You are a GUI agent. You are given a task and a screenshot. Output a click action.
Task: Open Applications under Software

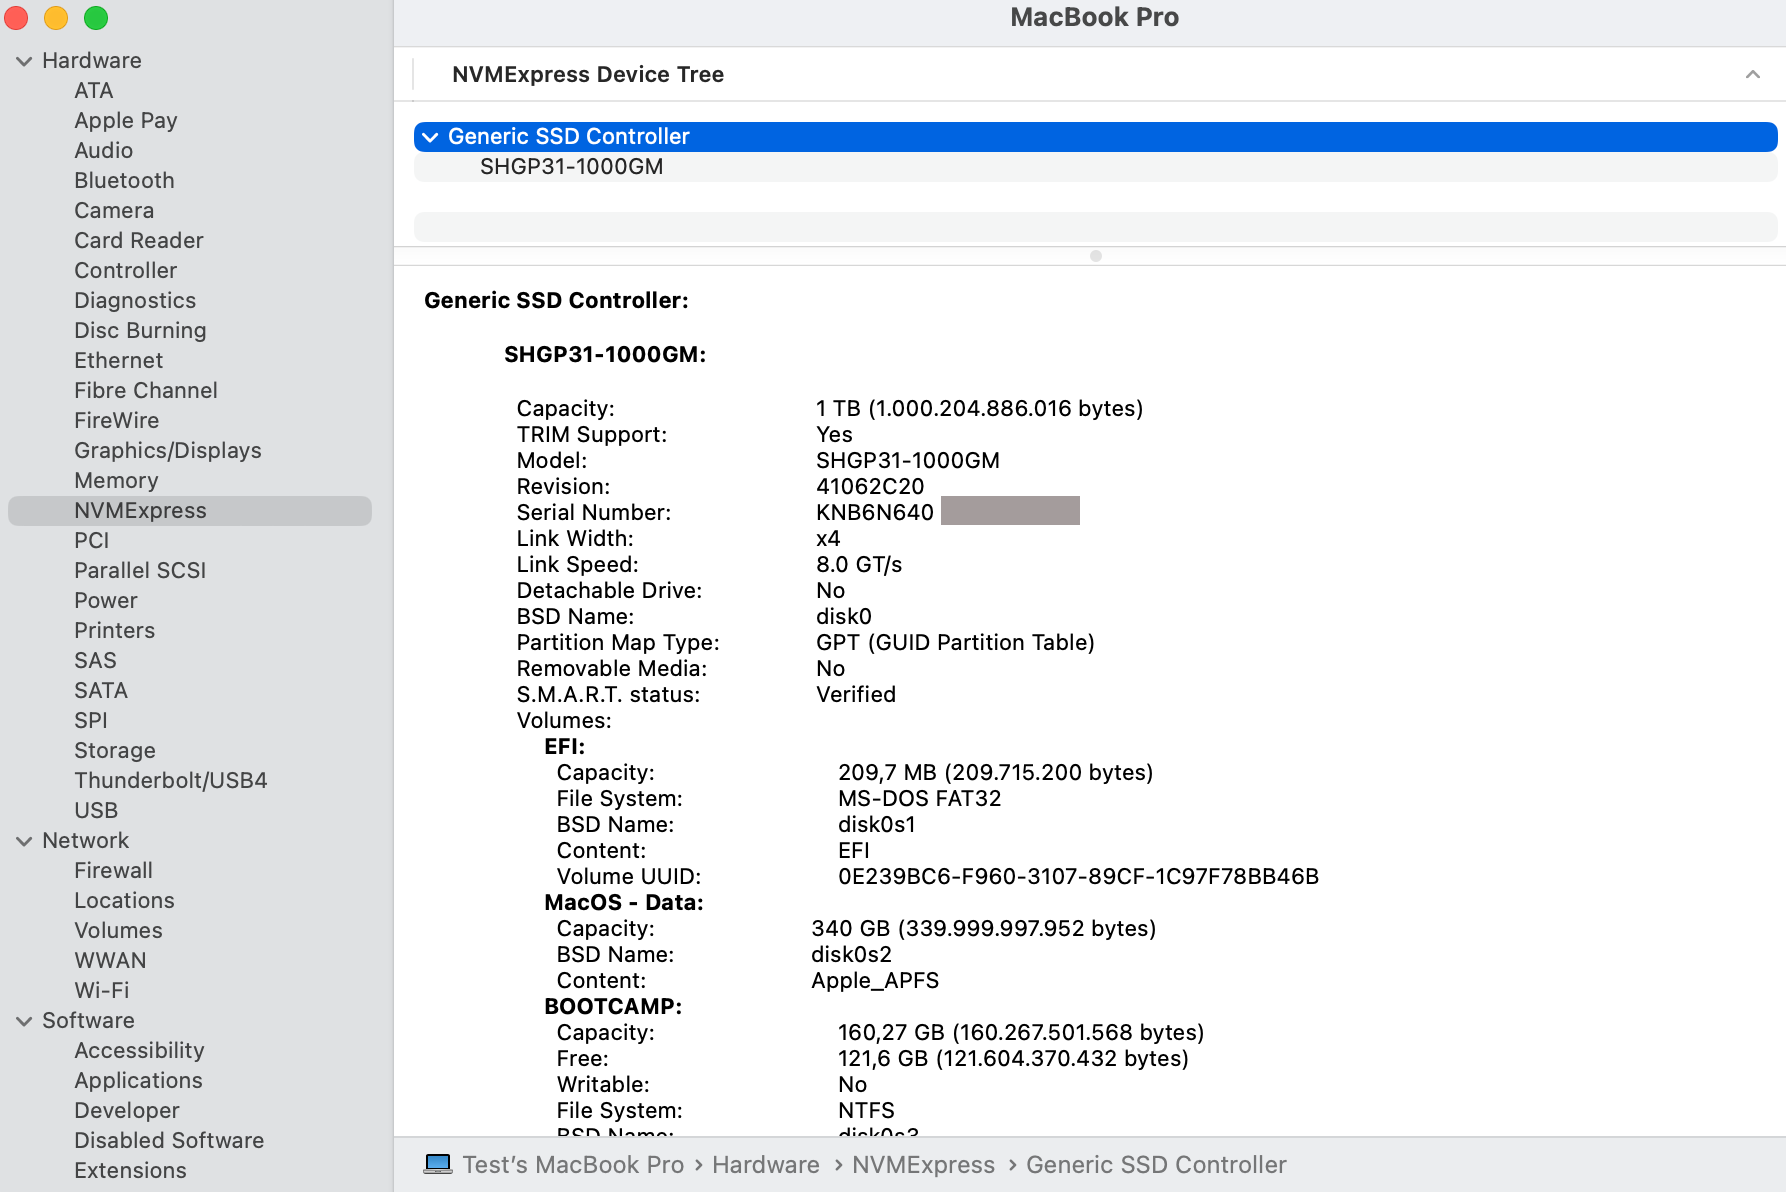138,1081
